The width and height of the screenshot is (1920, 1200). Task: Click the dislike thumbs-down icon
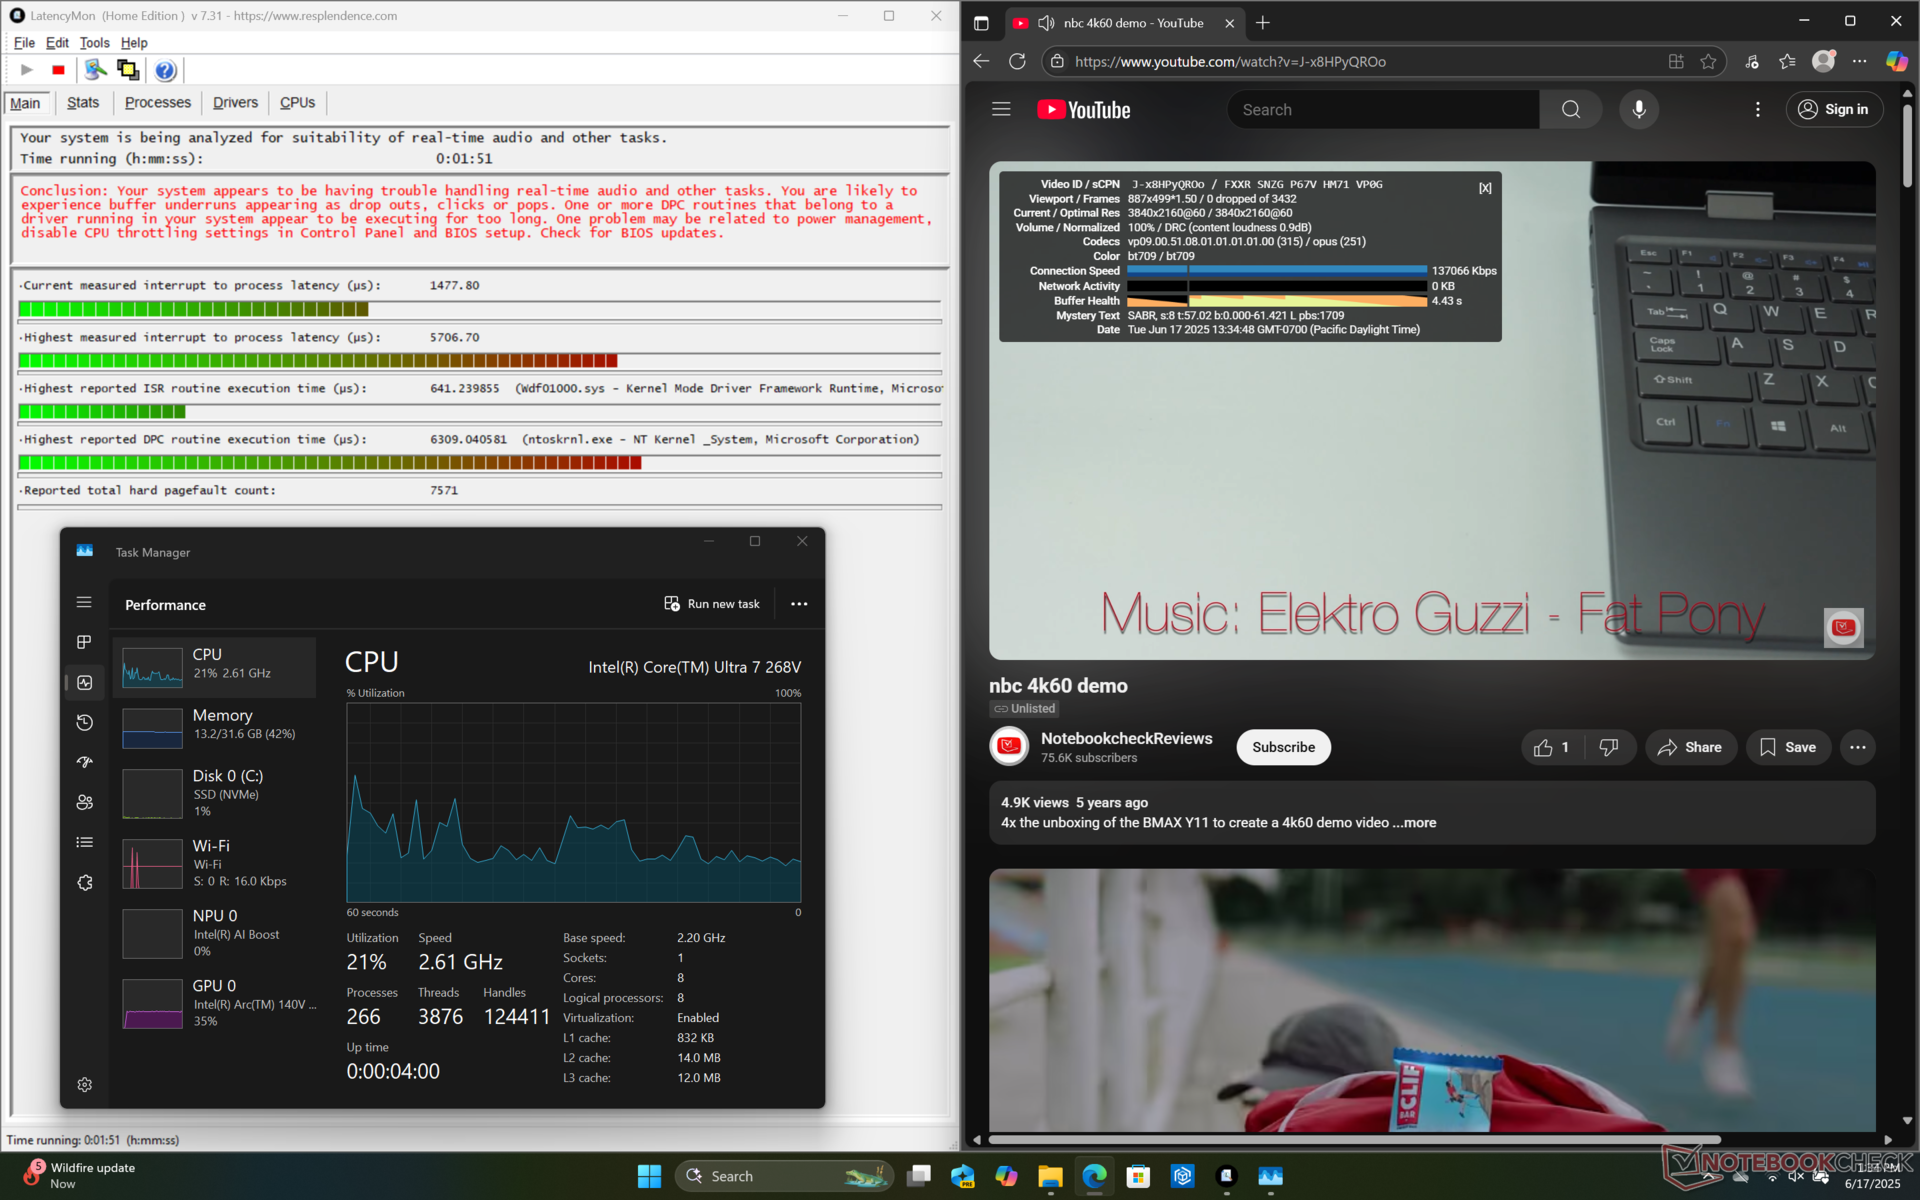(x=1608, y=747)
